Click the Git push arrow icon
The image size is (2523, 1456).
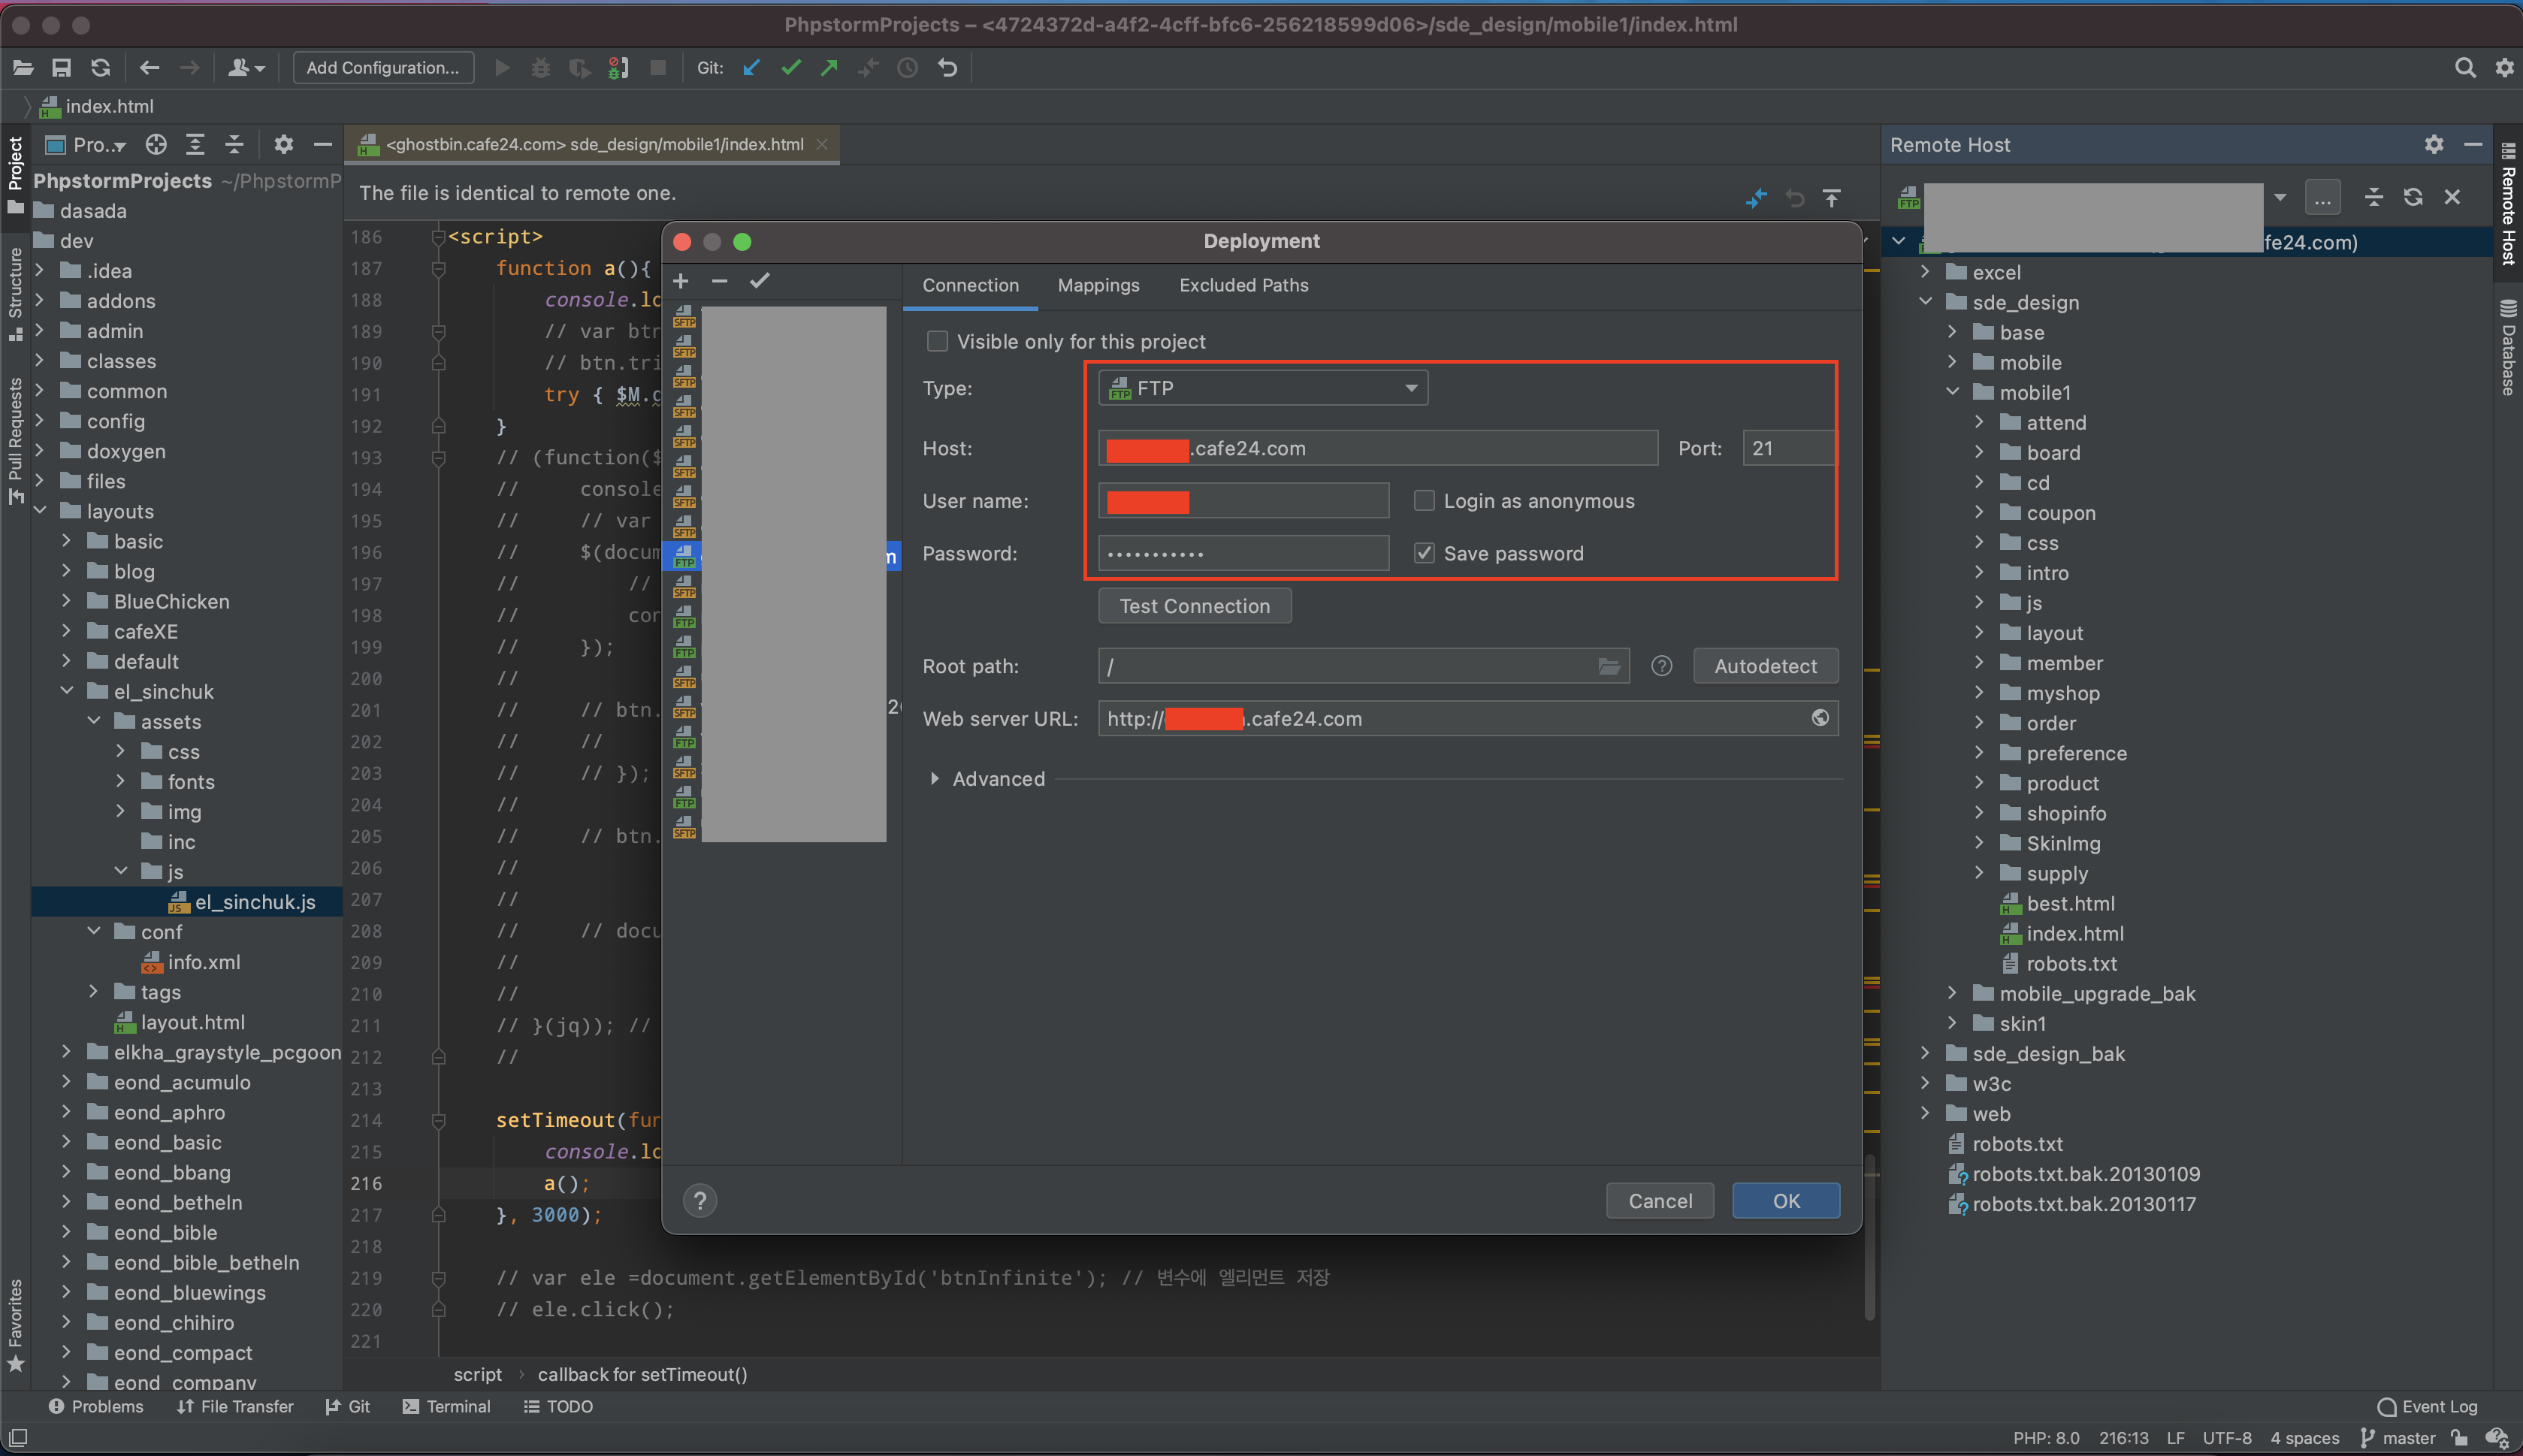coord(829,68)
